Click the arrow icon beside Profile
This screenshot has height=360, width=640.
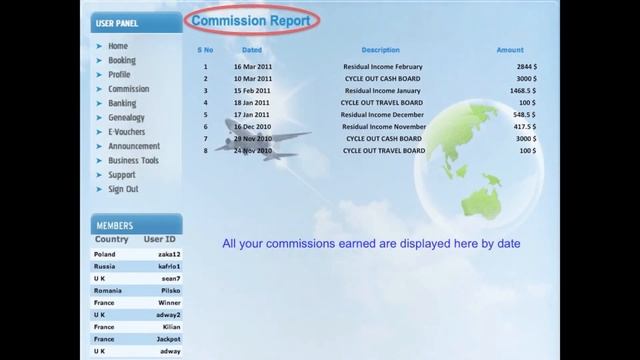(99, 75)
